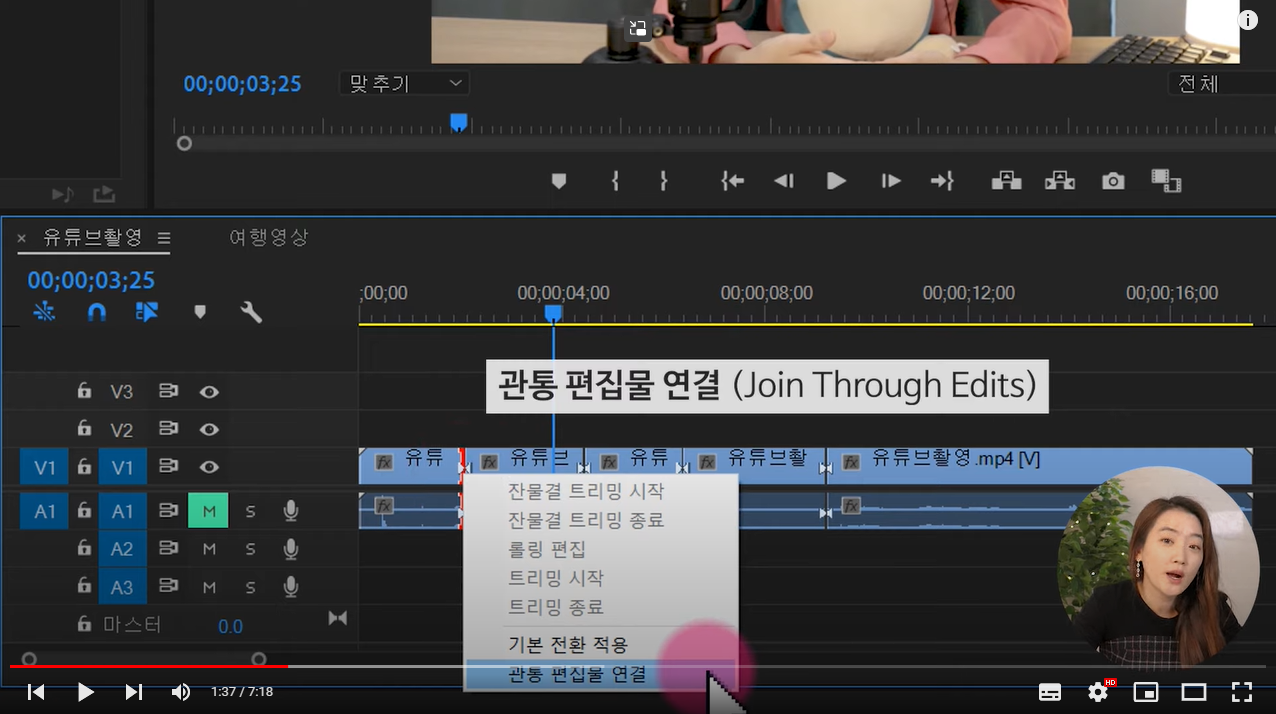Screen dimensions: 1276x714
Task: Hide track V1 with its eye icon
Action: pyautogui.click(x=209, y=467)
